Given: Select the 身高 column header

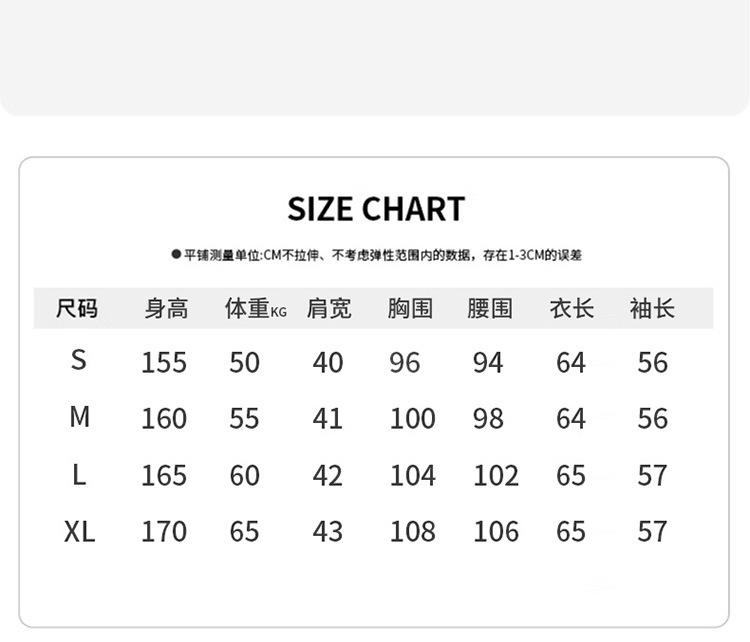Looking at the screenshot, I should click(x=165, y=309).
